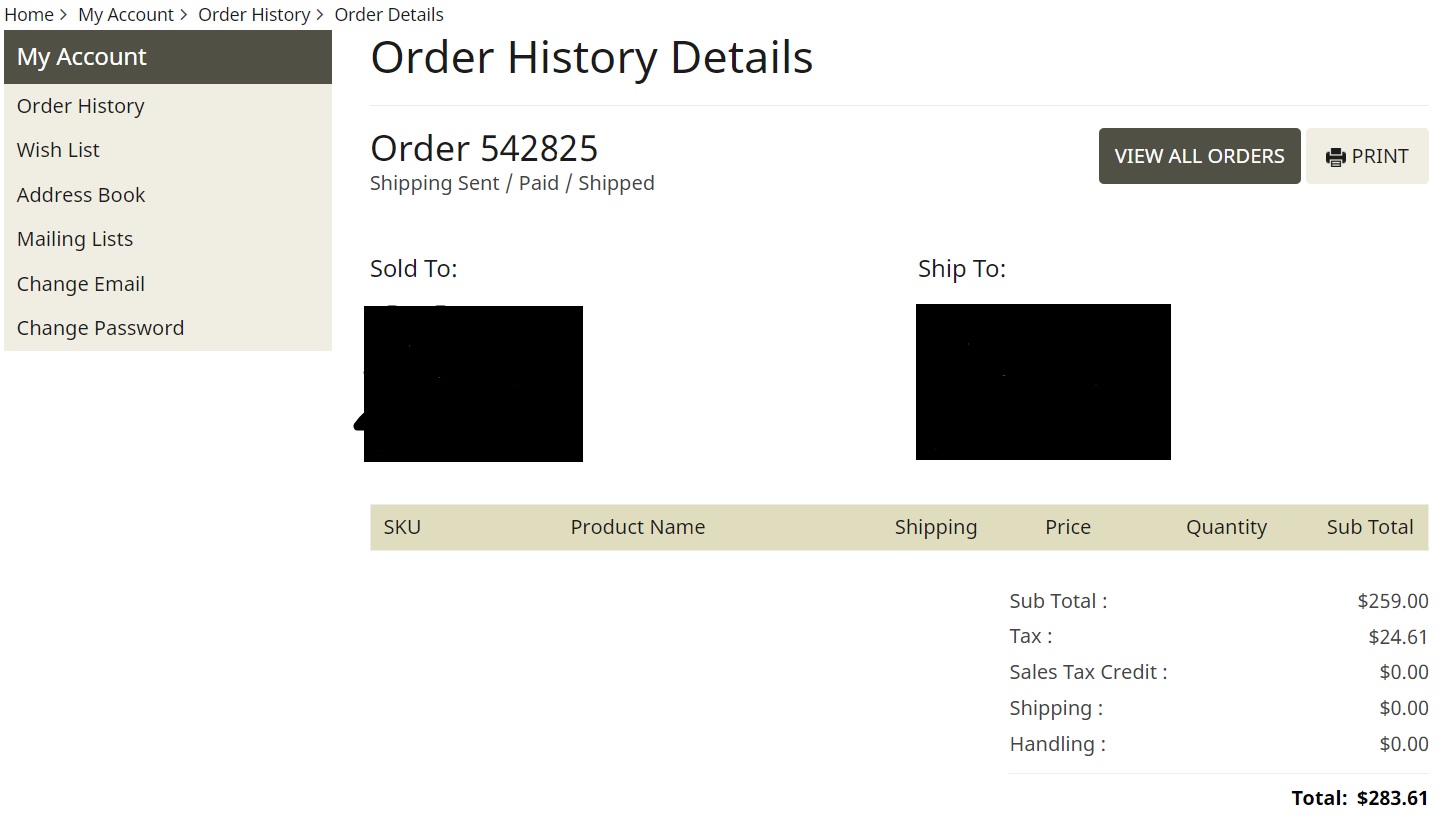The height and width of the screenshot is (819, 1440).
Task: Open Wish List in the sidebar
Action: [58, 150]
